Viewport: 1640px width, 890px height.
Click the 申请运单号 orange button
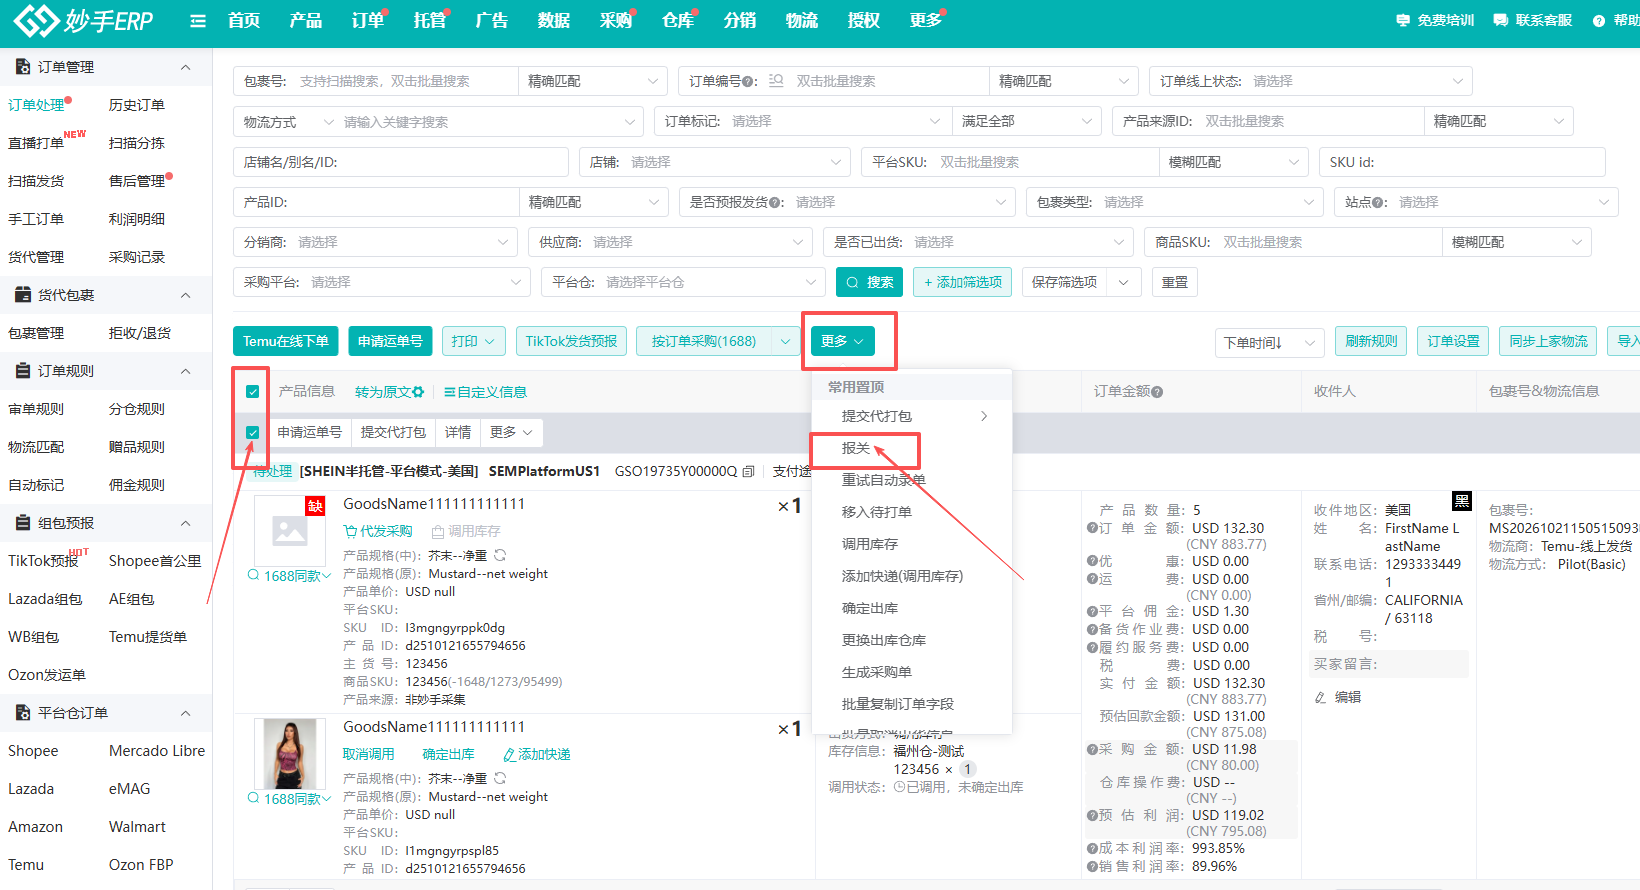(390, 341)
